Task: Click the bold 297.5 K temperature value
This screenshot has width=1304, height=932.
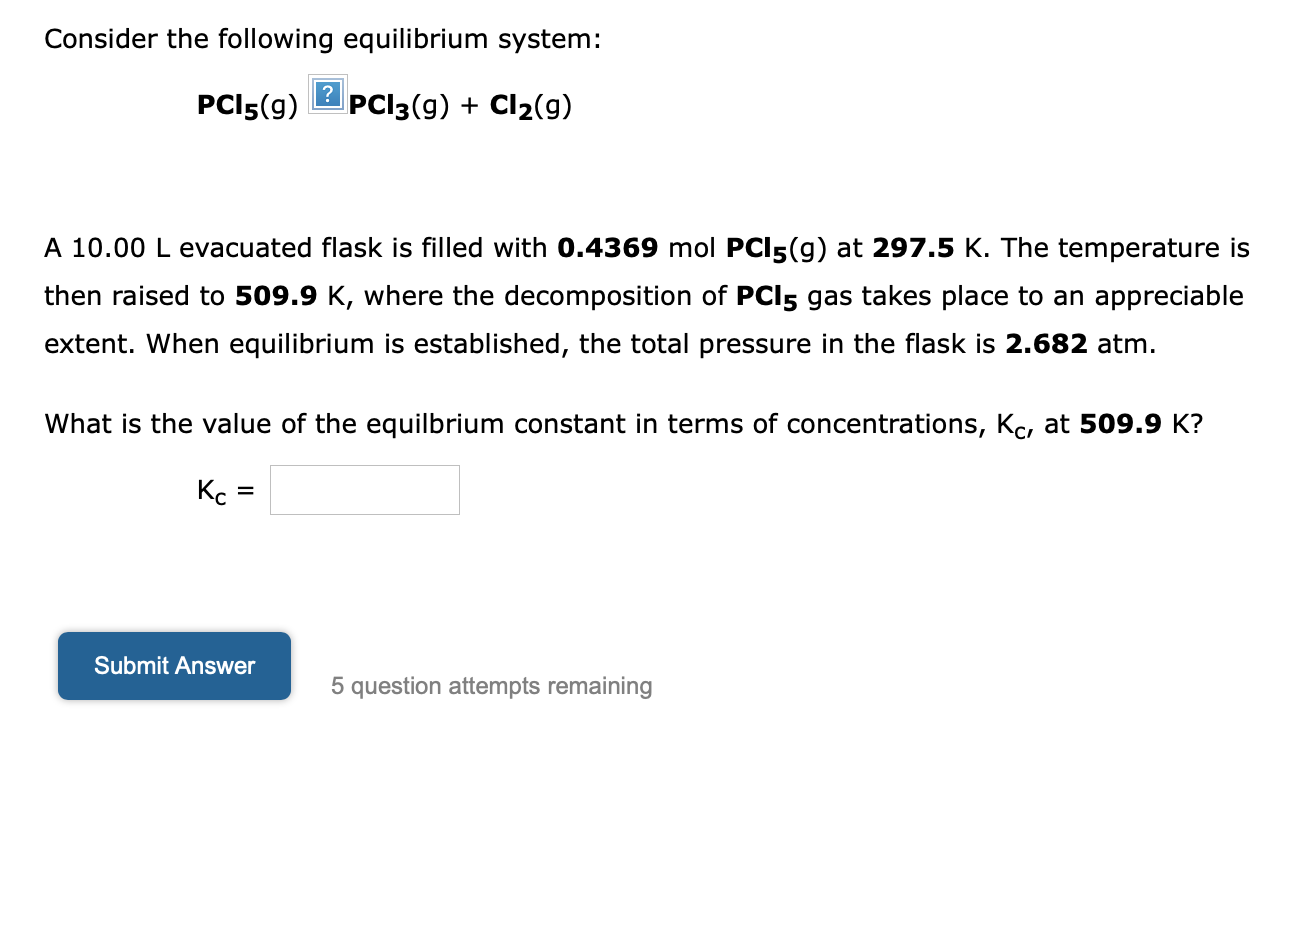Action: click(x=914, y=248)
